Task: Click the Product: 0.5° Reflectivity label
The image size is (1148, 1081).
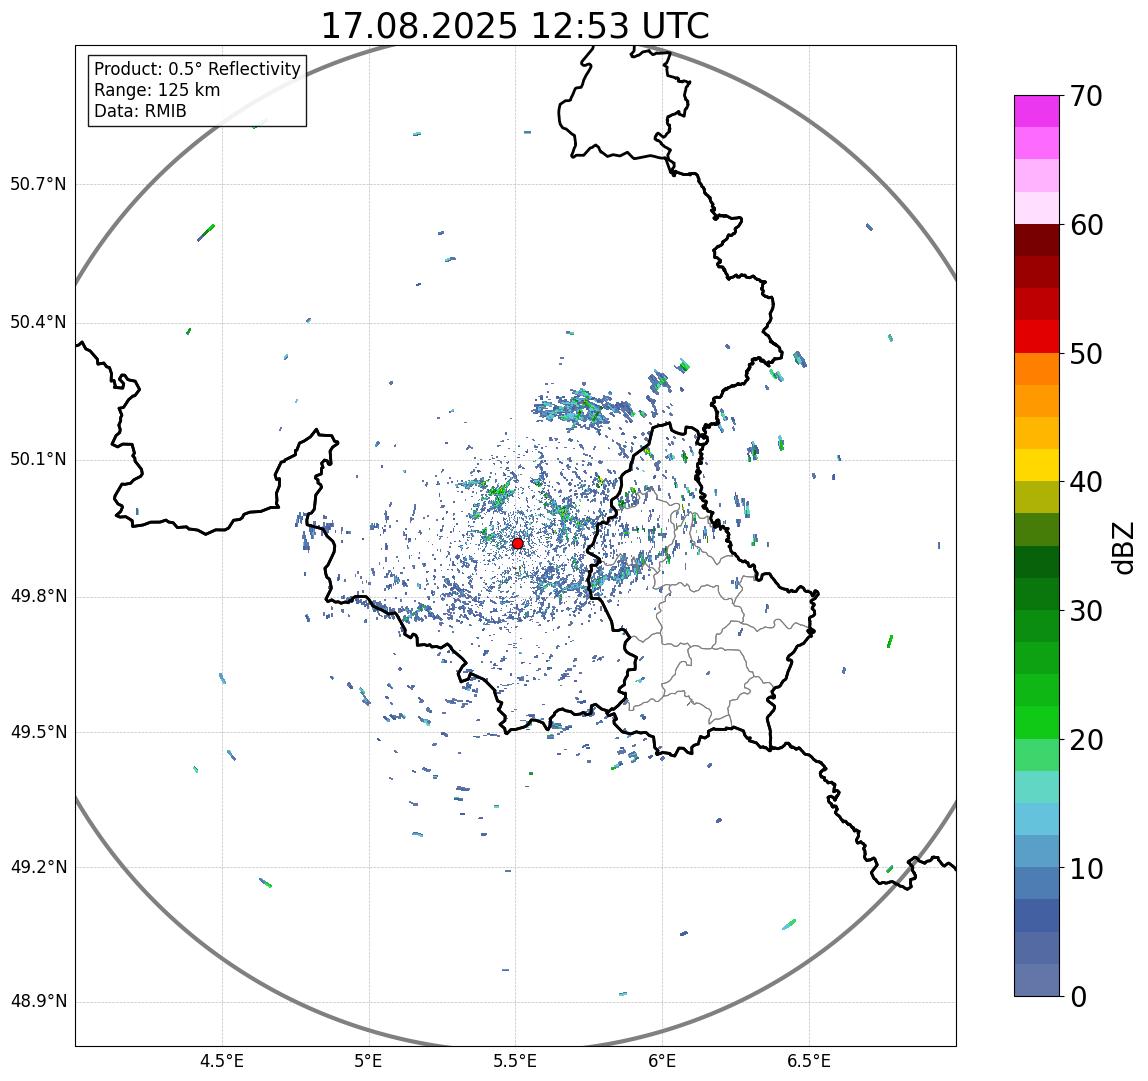Action: [198, 69]
